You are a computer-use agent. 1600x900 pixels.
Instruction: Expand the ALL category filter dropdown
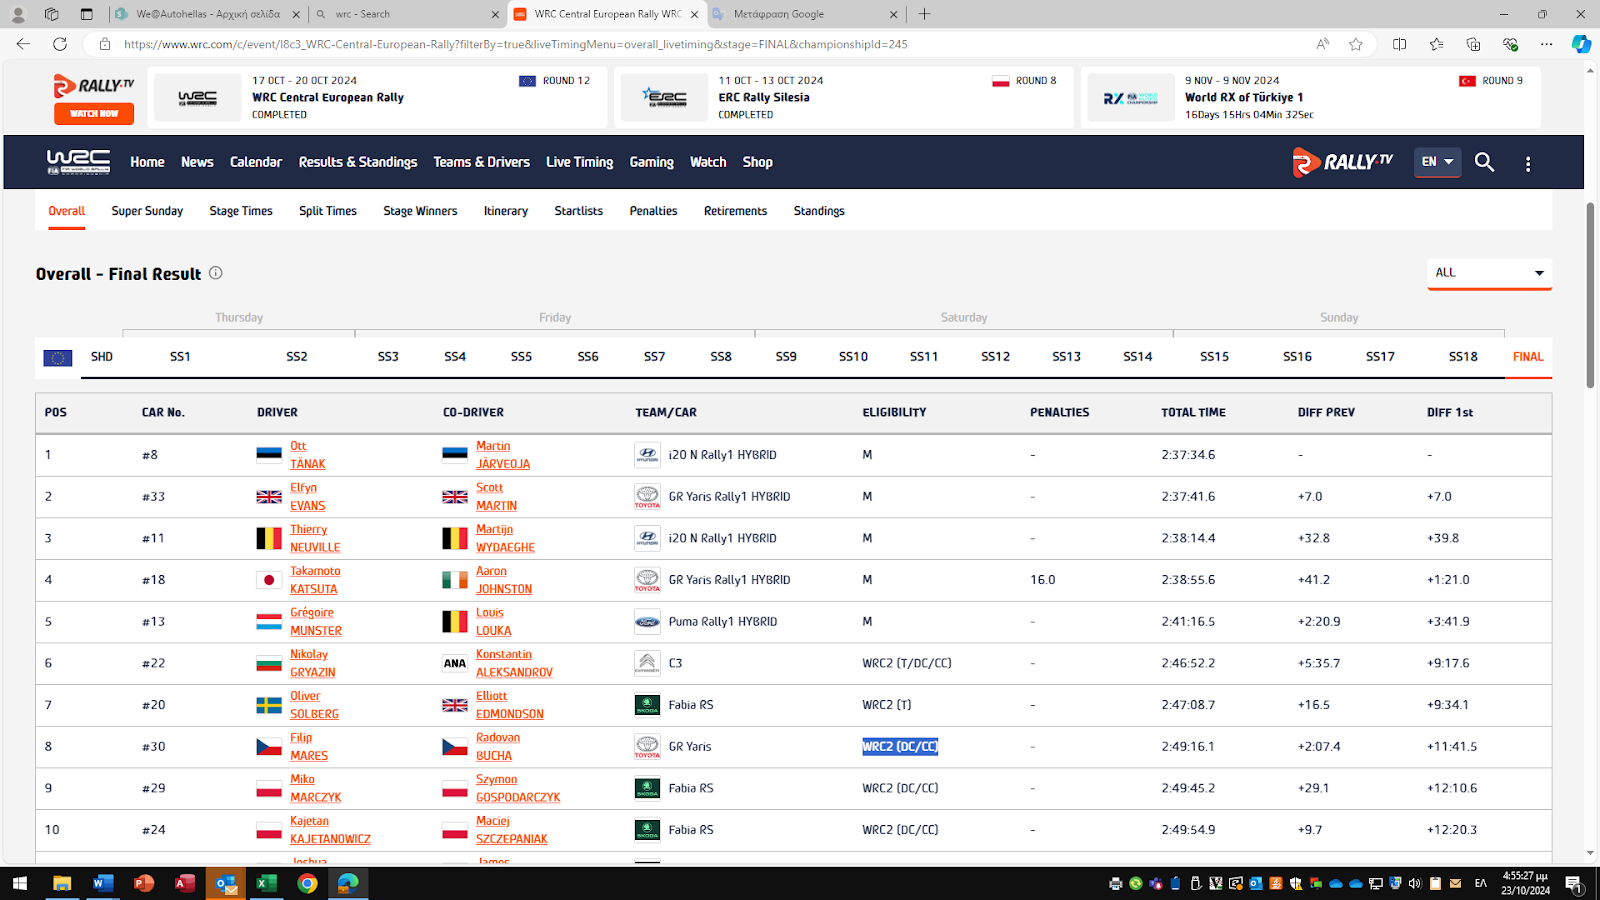point(1489,273)
